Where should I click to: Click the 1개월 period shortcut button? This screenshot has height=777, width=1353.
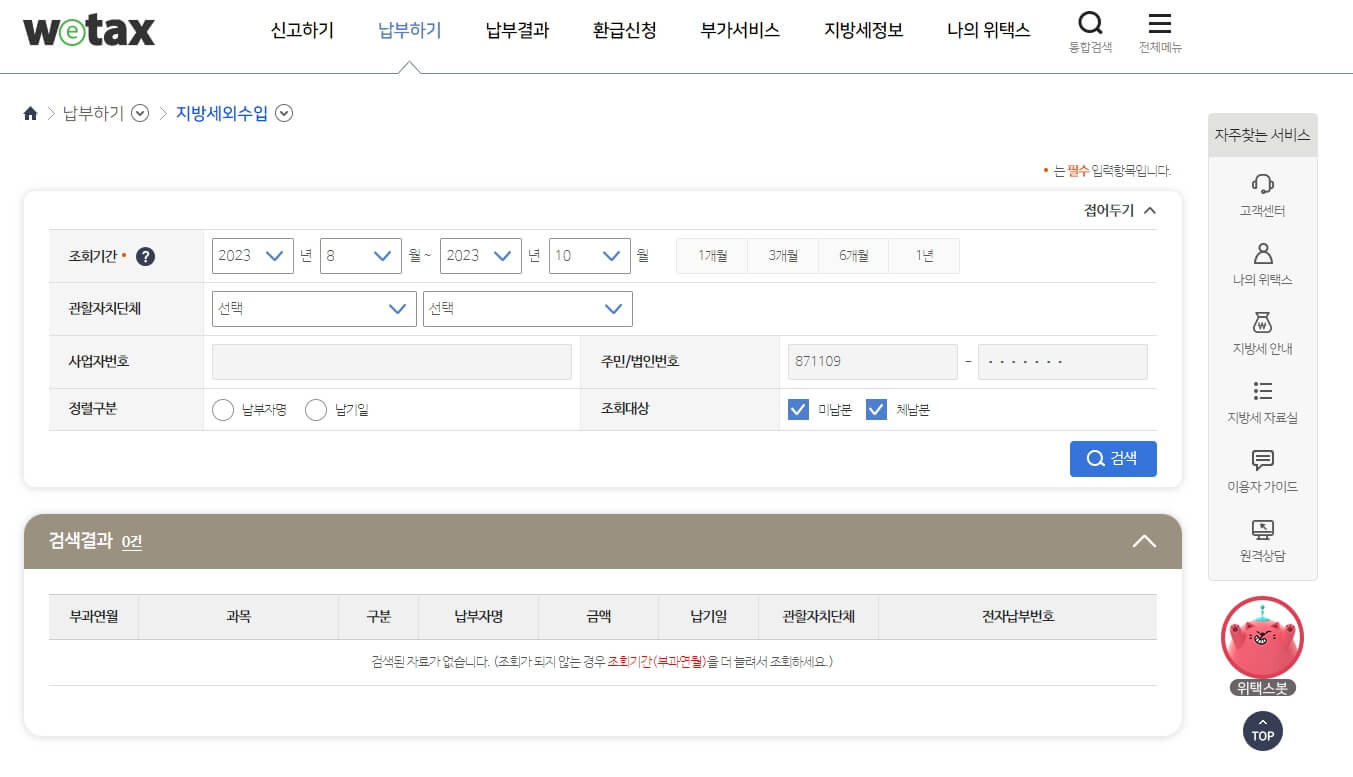(711, 255)
